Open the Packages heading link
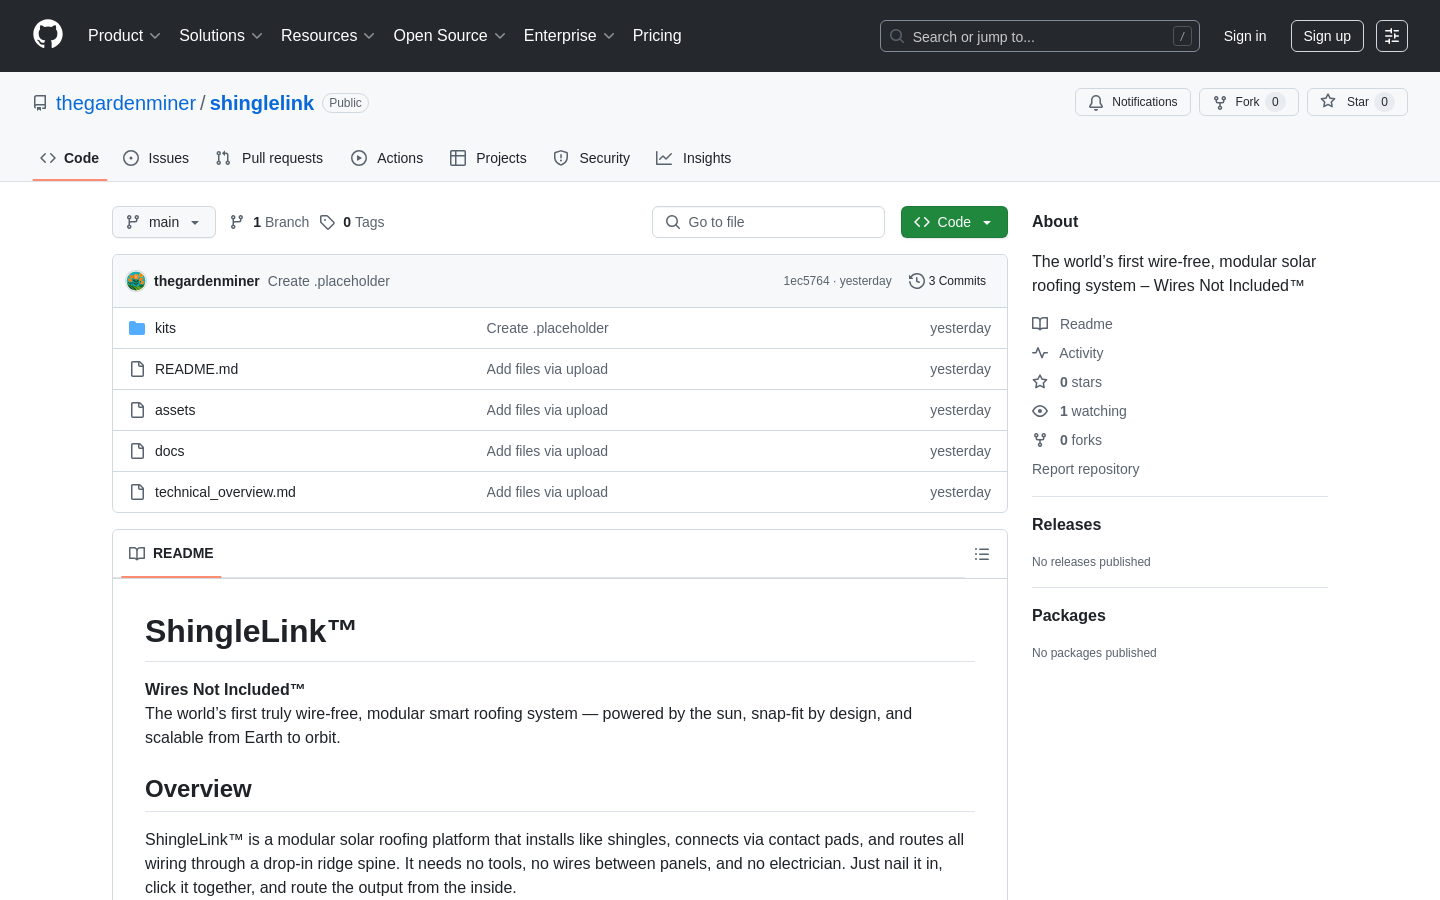The height and width of the screenshot is (900, 1440). (x=1068, y=616)
